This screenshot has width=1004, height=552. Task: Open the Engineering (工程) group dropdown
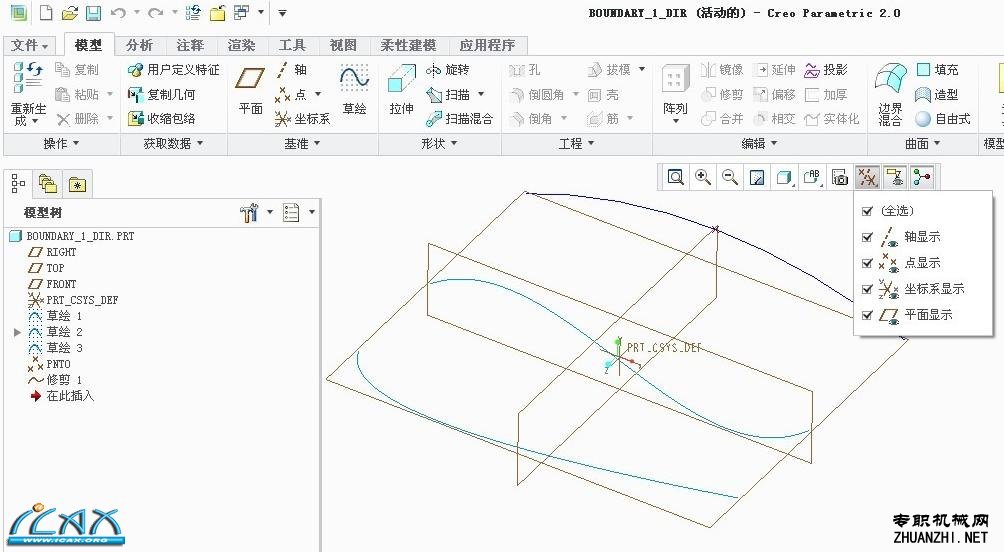(x=576, y=143)
